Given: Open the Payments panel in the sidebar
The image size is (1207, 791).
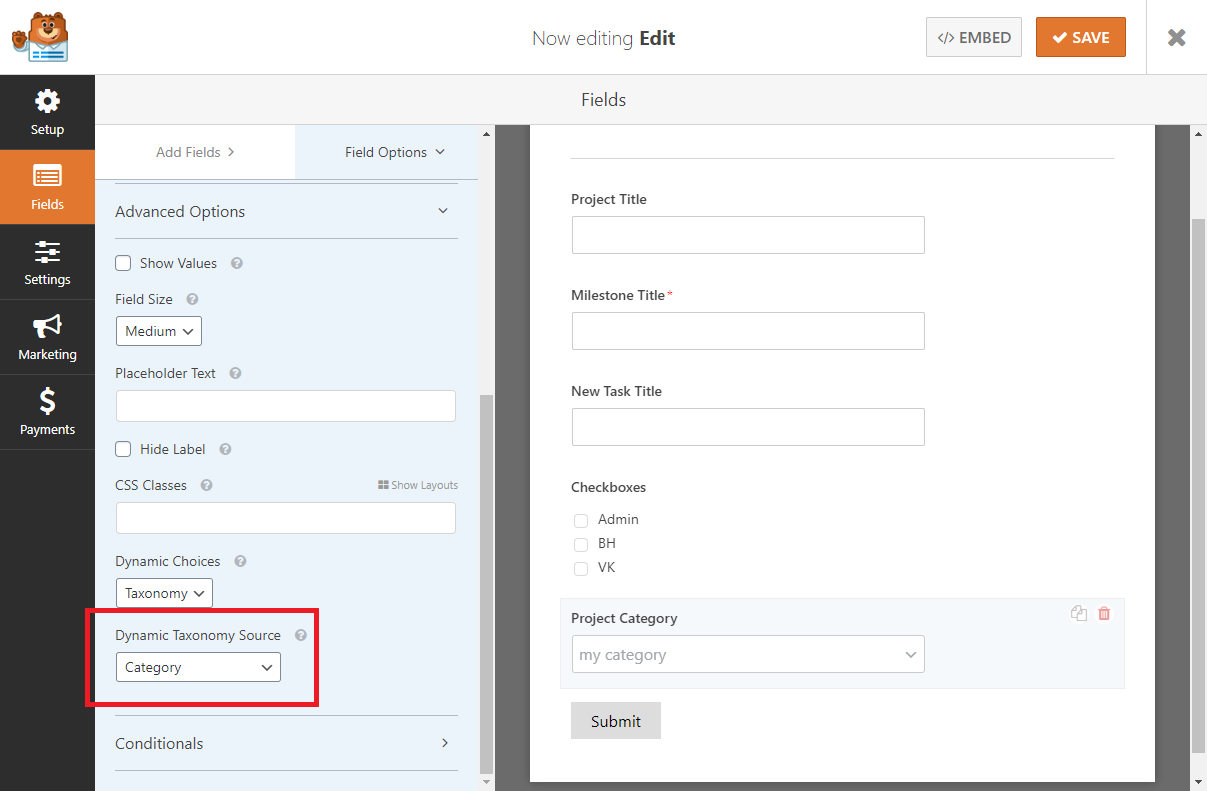Looking at the screenshot, I should tap(47, 412).
